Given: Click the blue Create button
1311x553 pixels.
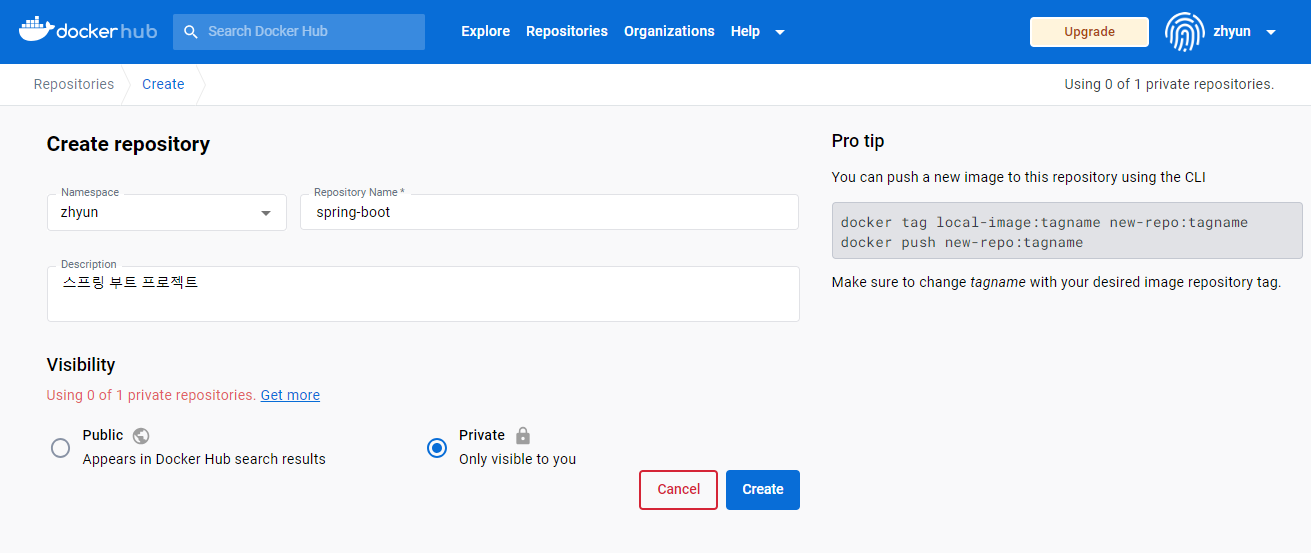Looking at the screenshot, I should pos(763,489).
